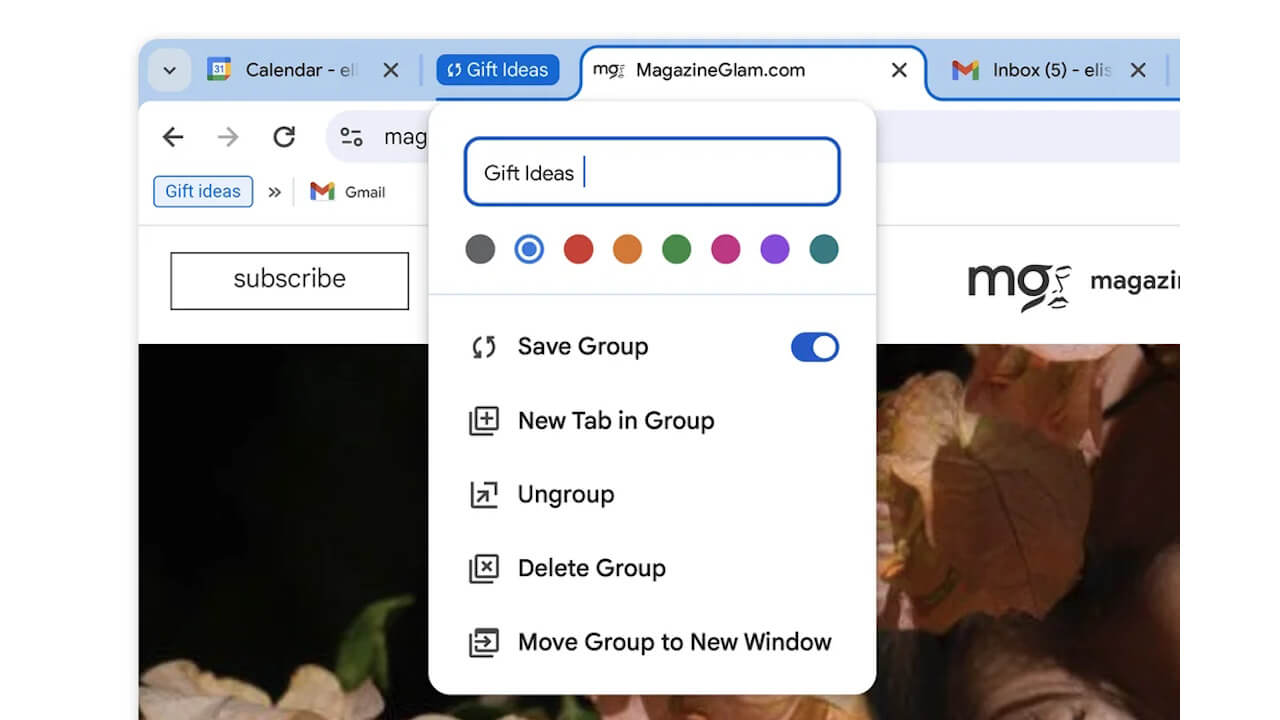Open the tab search dropdown arrow
This screenshot has height=720, width=1280.
tap(168, 70)
